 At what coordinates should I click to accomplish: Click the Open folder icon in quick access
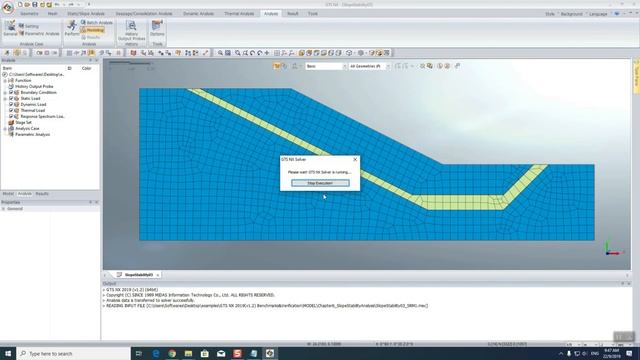point(27,4)
